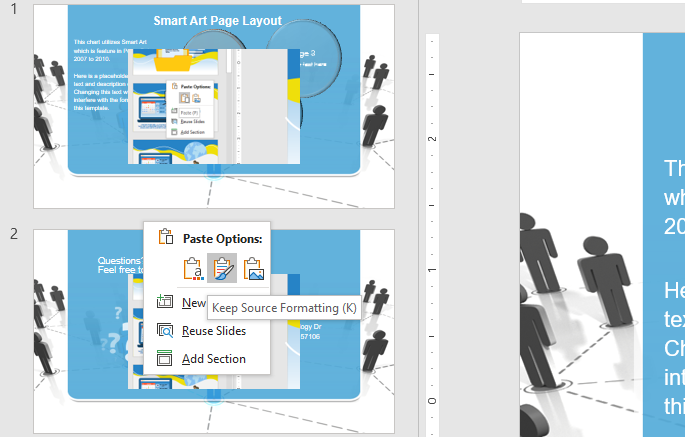Click the Paste Options clipboard header icon
Screen dimensions: 685x437
point(166,236)
